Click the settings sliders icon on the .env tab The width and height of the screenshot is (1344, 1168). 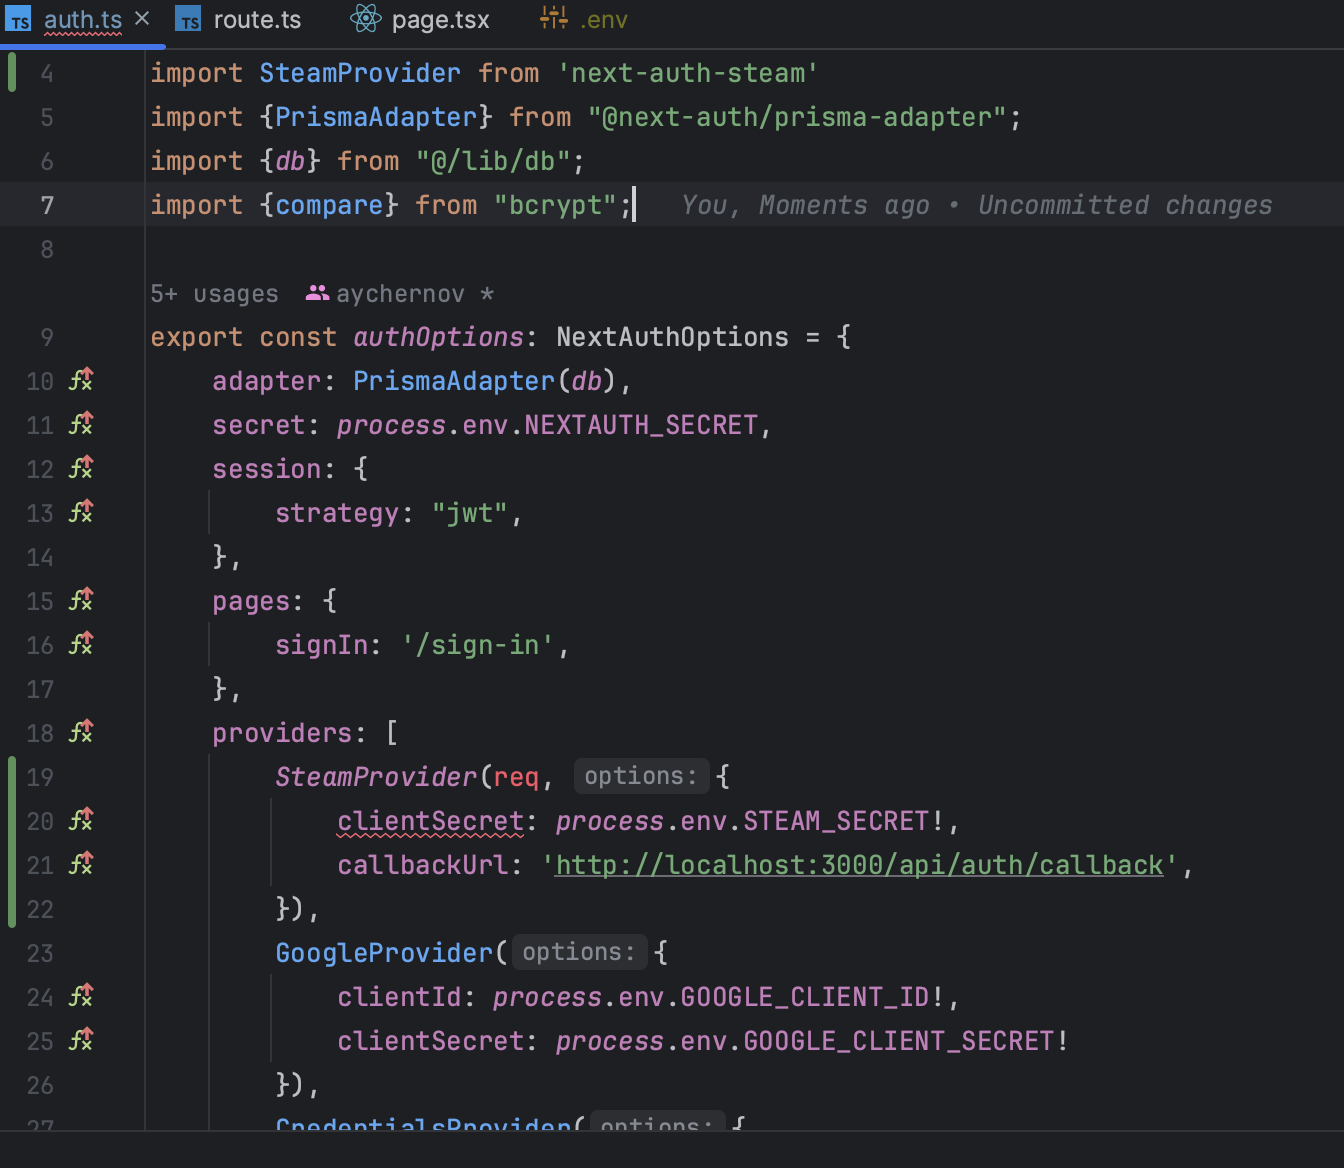pos(554,17)
